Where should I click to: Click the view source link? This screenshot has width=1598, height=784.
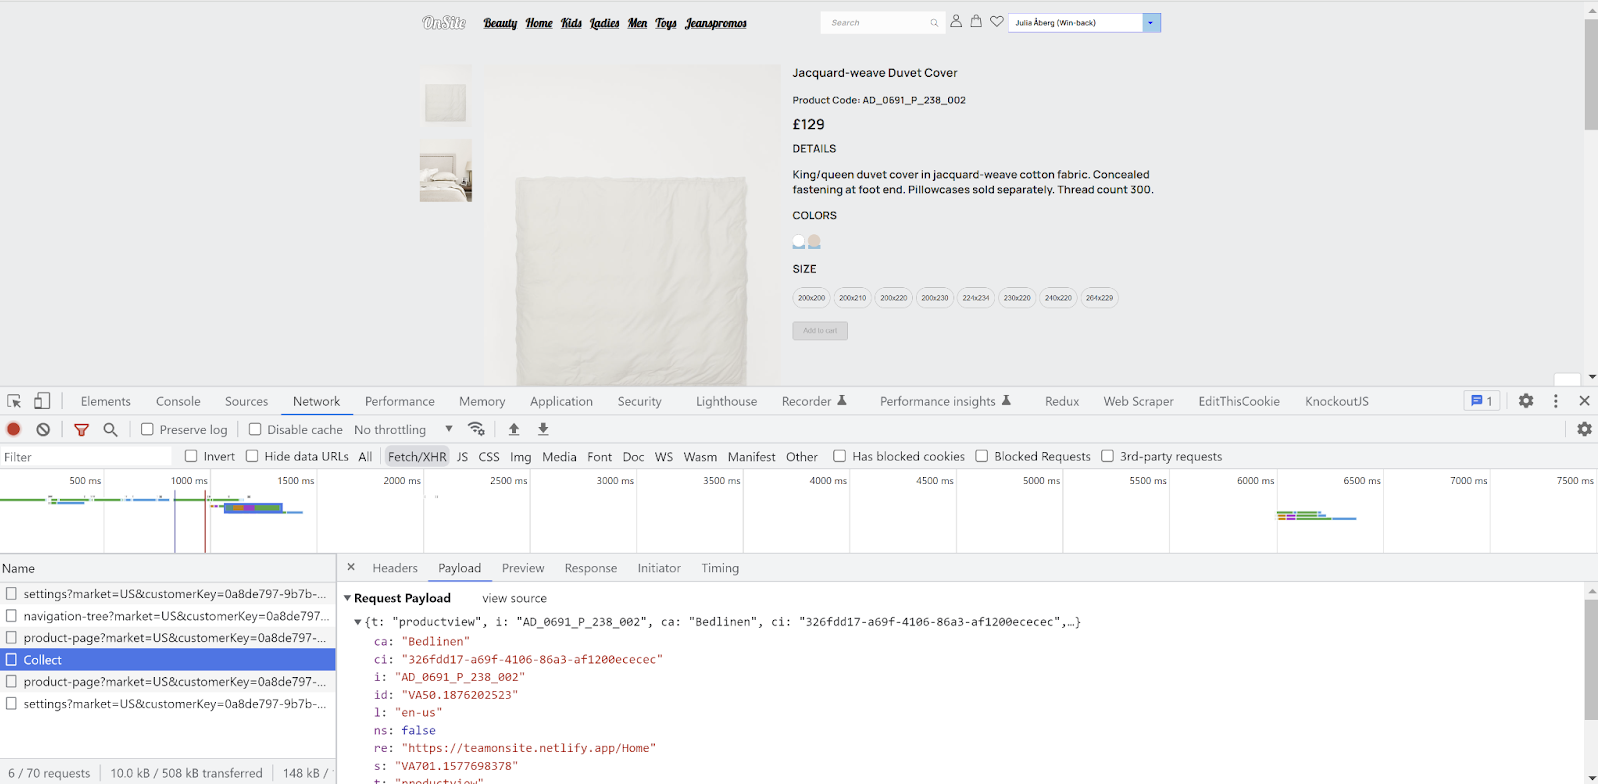[514, 598]
